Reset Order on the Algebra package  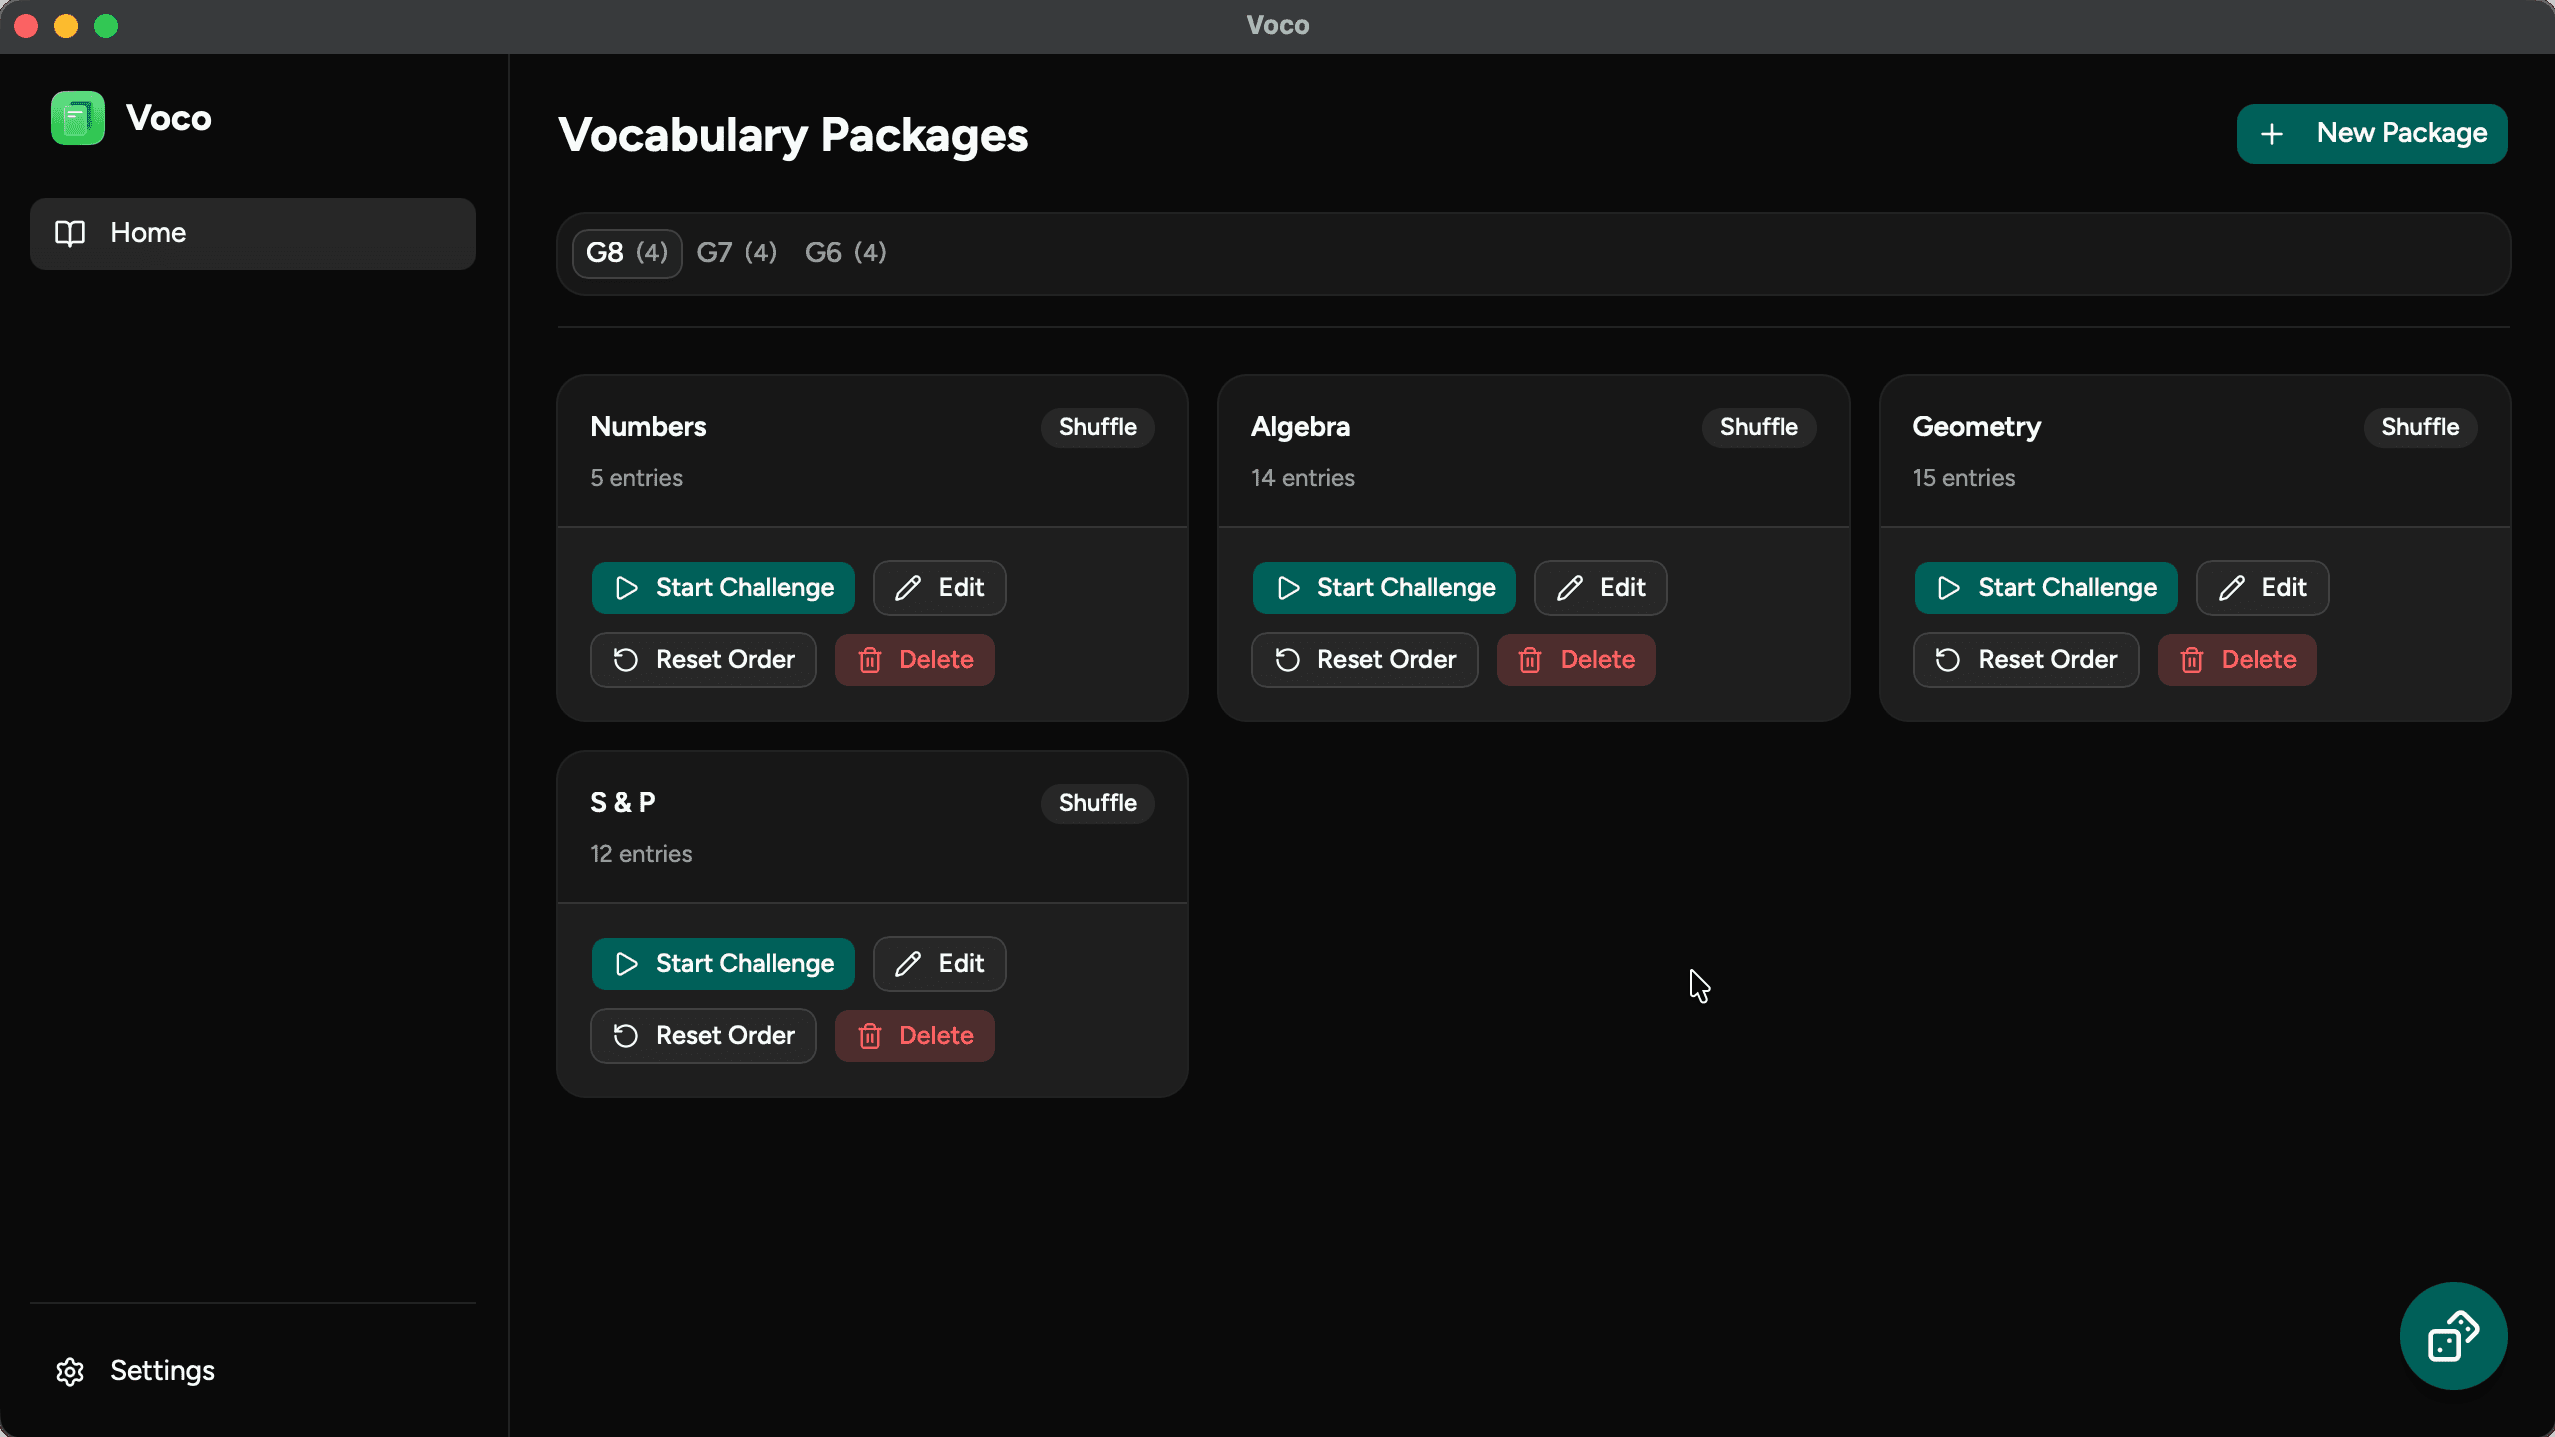[1364, 659]
